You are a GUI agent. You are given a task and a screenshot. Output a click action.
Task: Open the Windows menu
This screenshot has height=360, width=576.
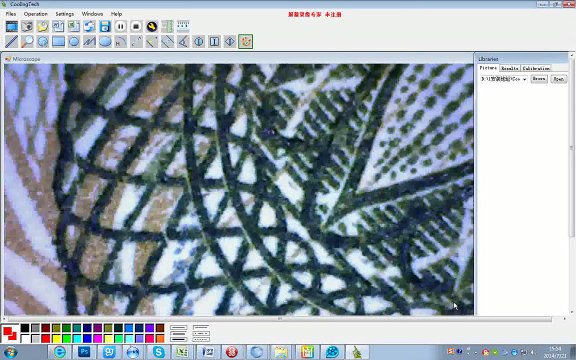(92, 14)
